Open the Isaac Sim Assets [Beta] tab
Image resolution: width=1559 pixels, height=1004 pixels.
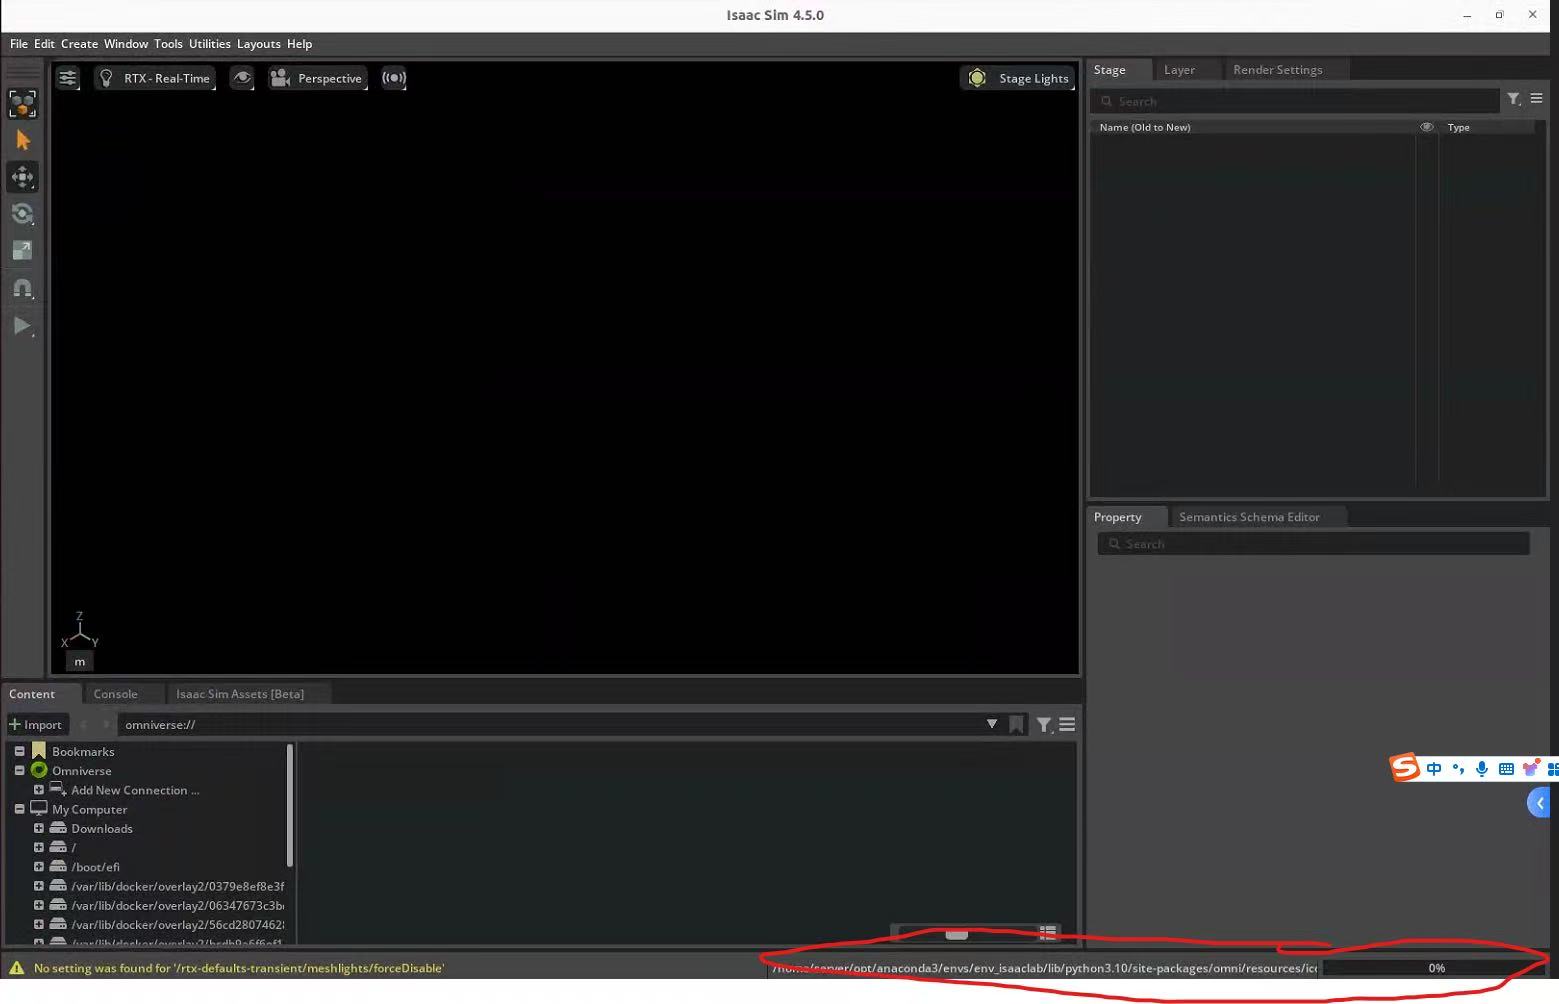click(x=240, y=694)
